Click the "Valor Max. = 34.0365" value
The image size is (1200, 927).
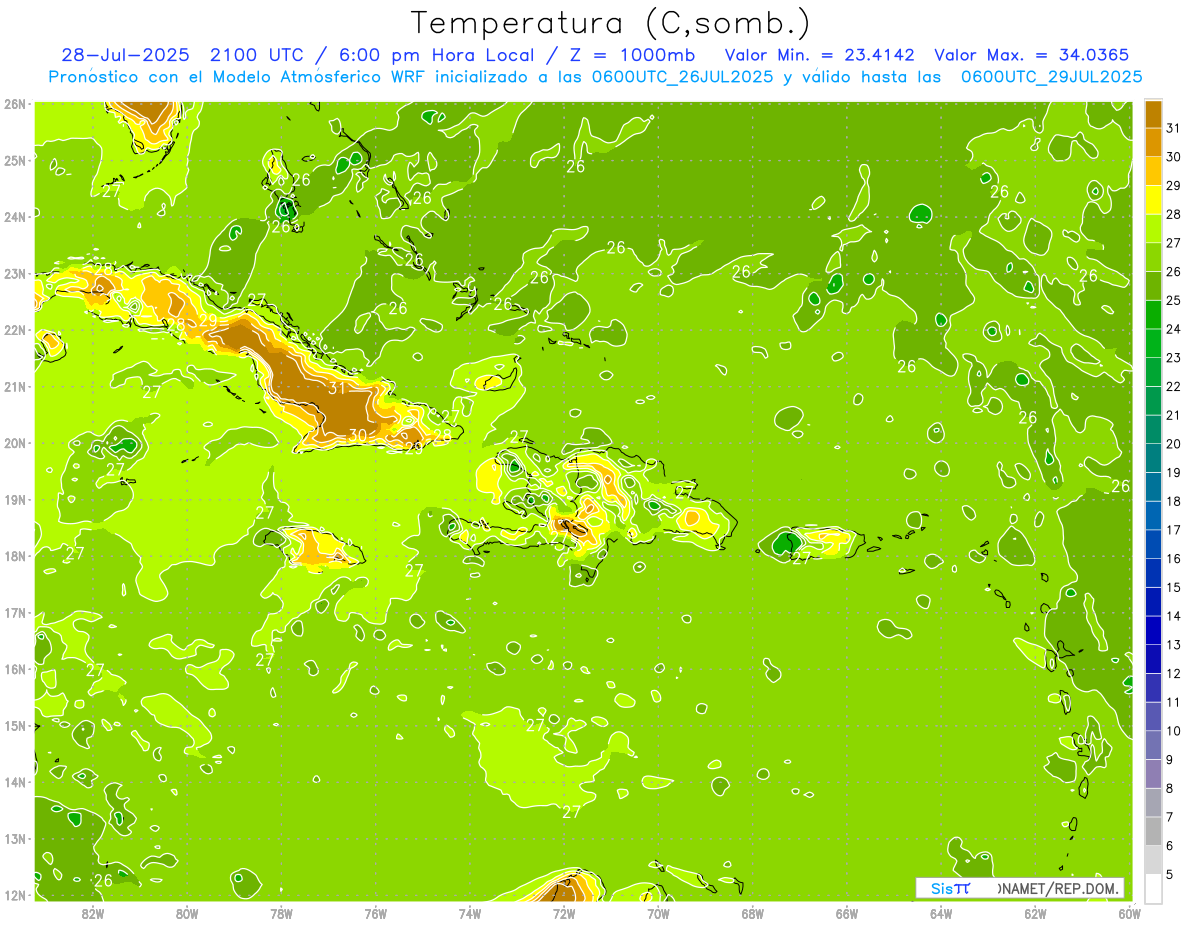pos(1034,55)
